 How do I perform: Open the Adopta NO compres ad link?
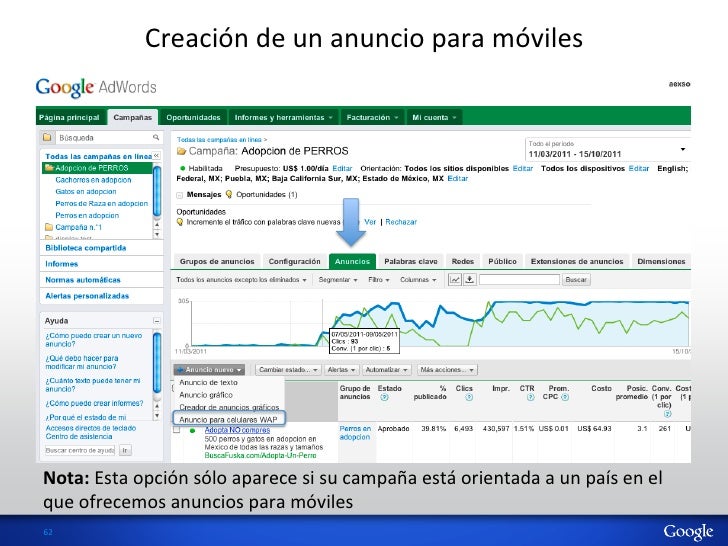pyautogui.click(x=237, y=430)
